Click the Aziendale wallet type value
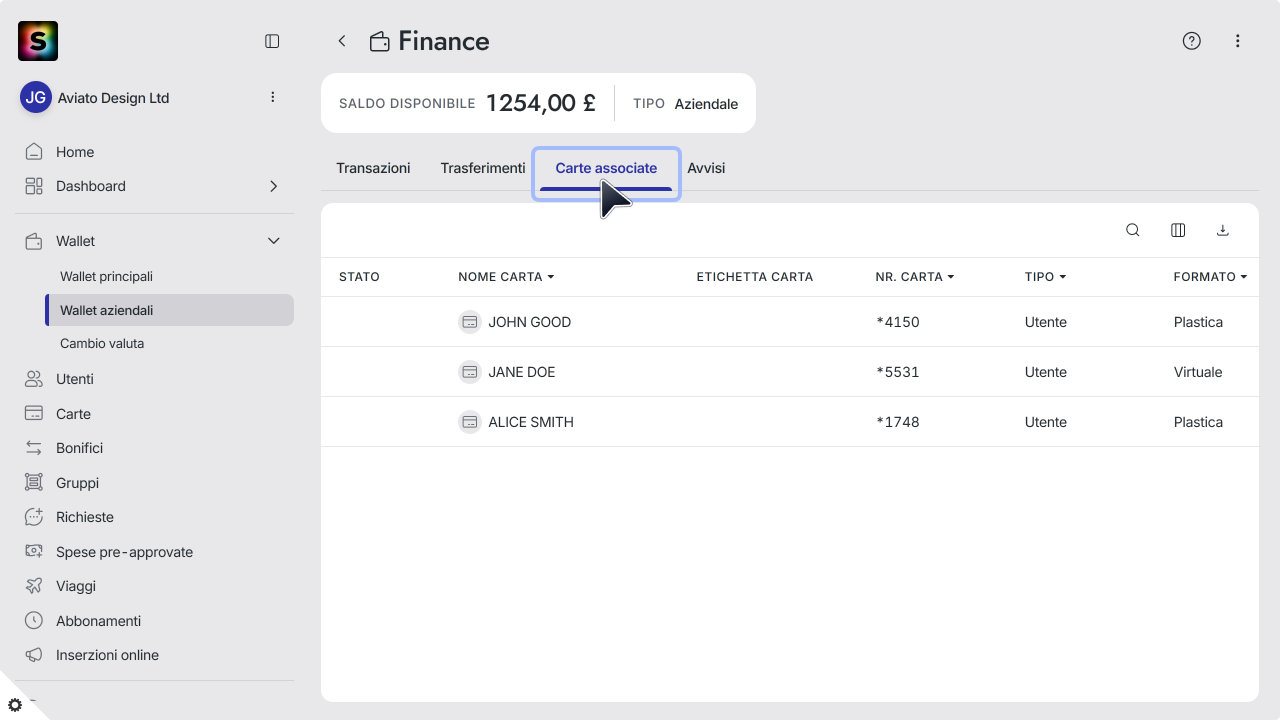Viewport: 1280px width, 720px height. coord(706,104)
